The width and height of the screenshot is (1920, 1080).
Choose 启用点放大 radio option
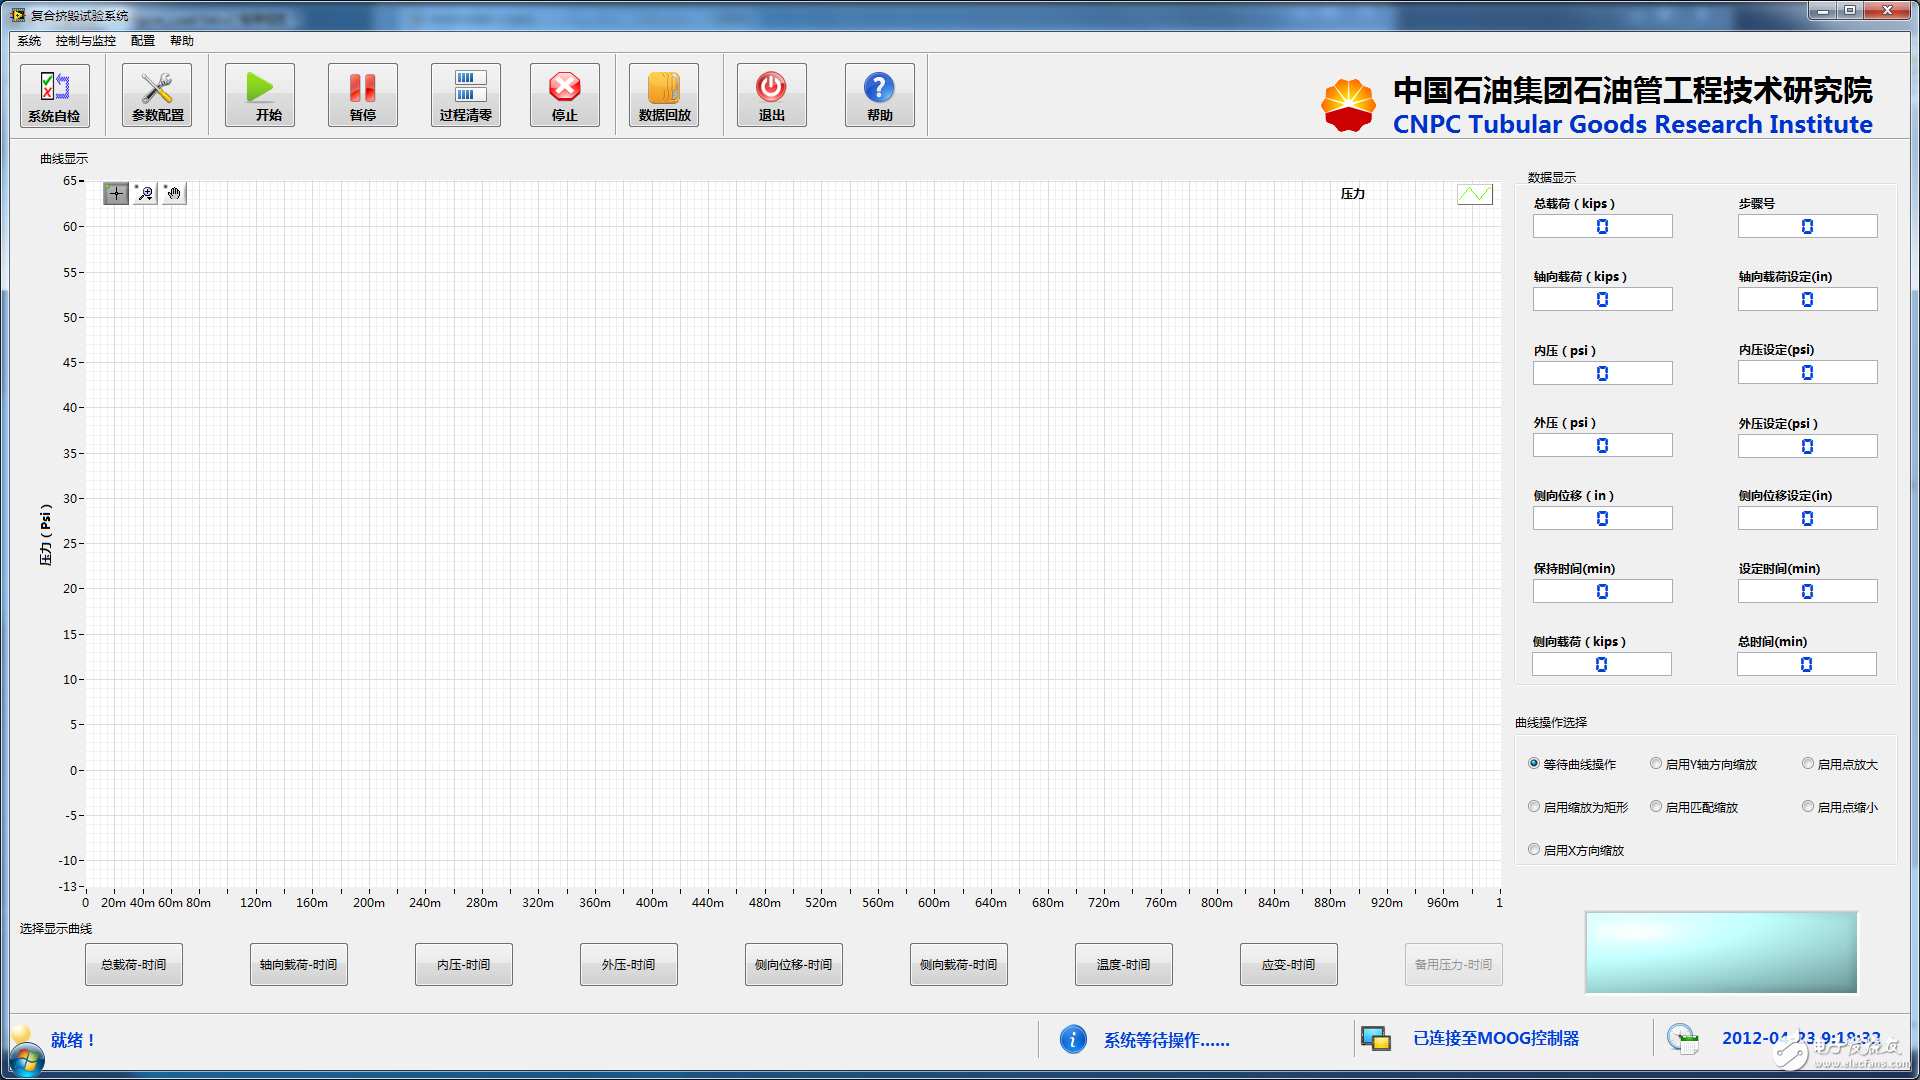pos(1808,764)
